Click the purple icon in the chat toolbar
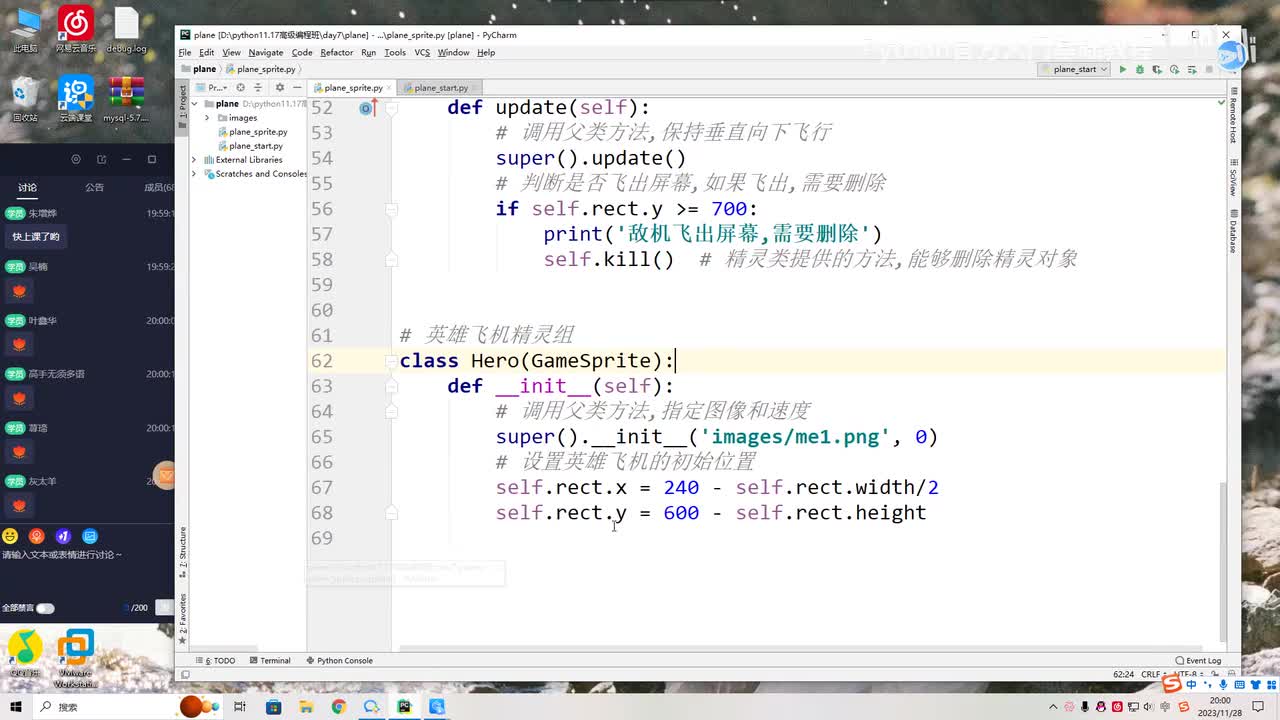The width and height of the screenshot is (1280, 720). pyautogui.click(x=63, y=537)
